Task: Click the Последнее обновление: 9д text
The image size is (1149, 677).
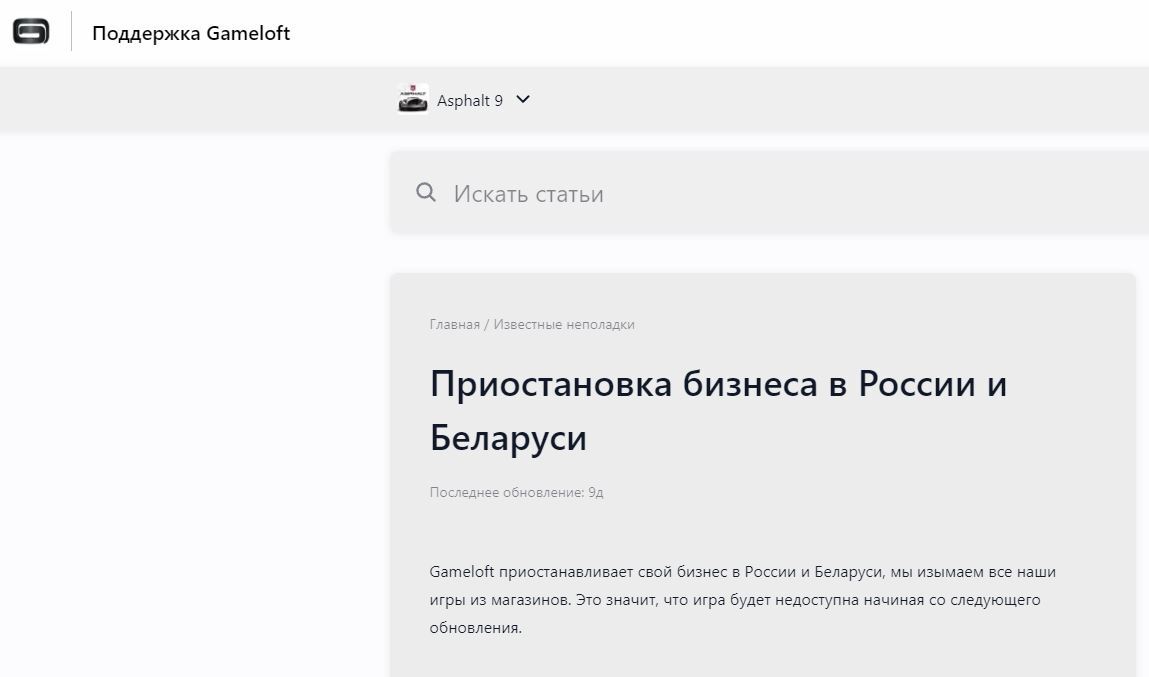Action: pyautogui.click(x=517, y=492)
